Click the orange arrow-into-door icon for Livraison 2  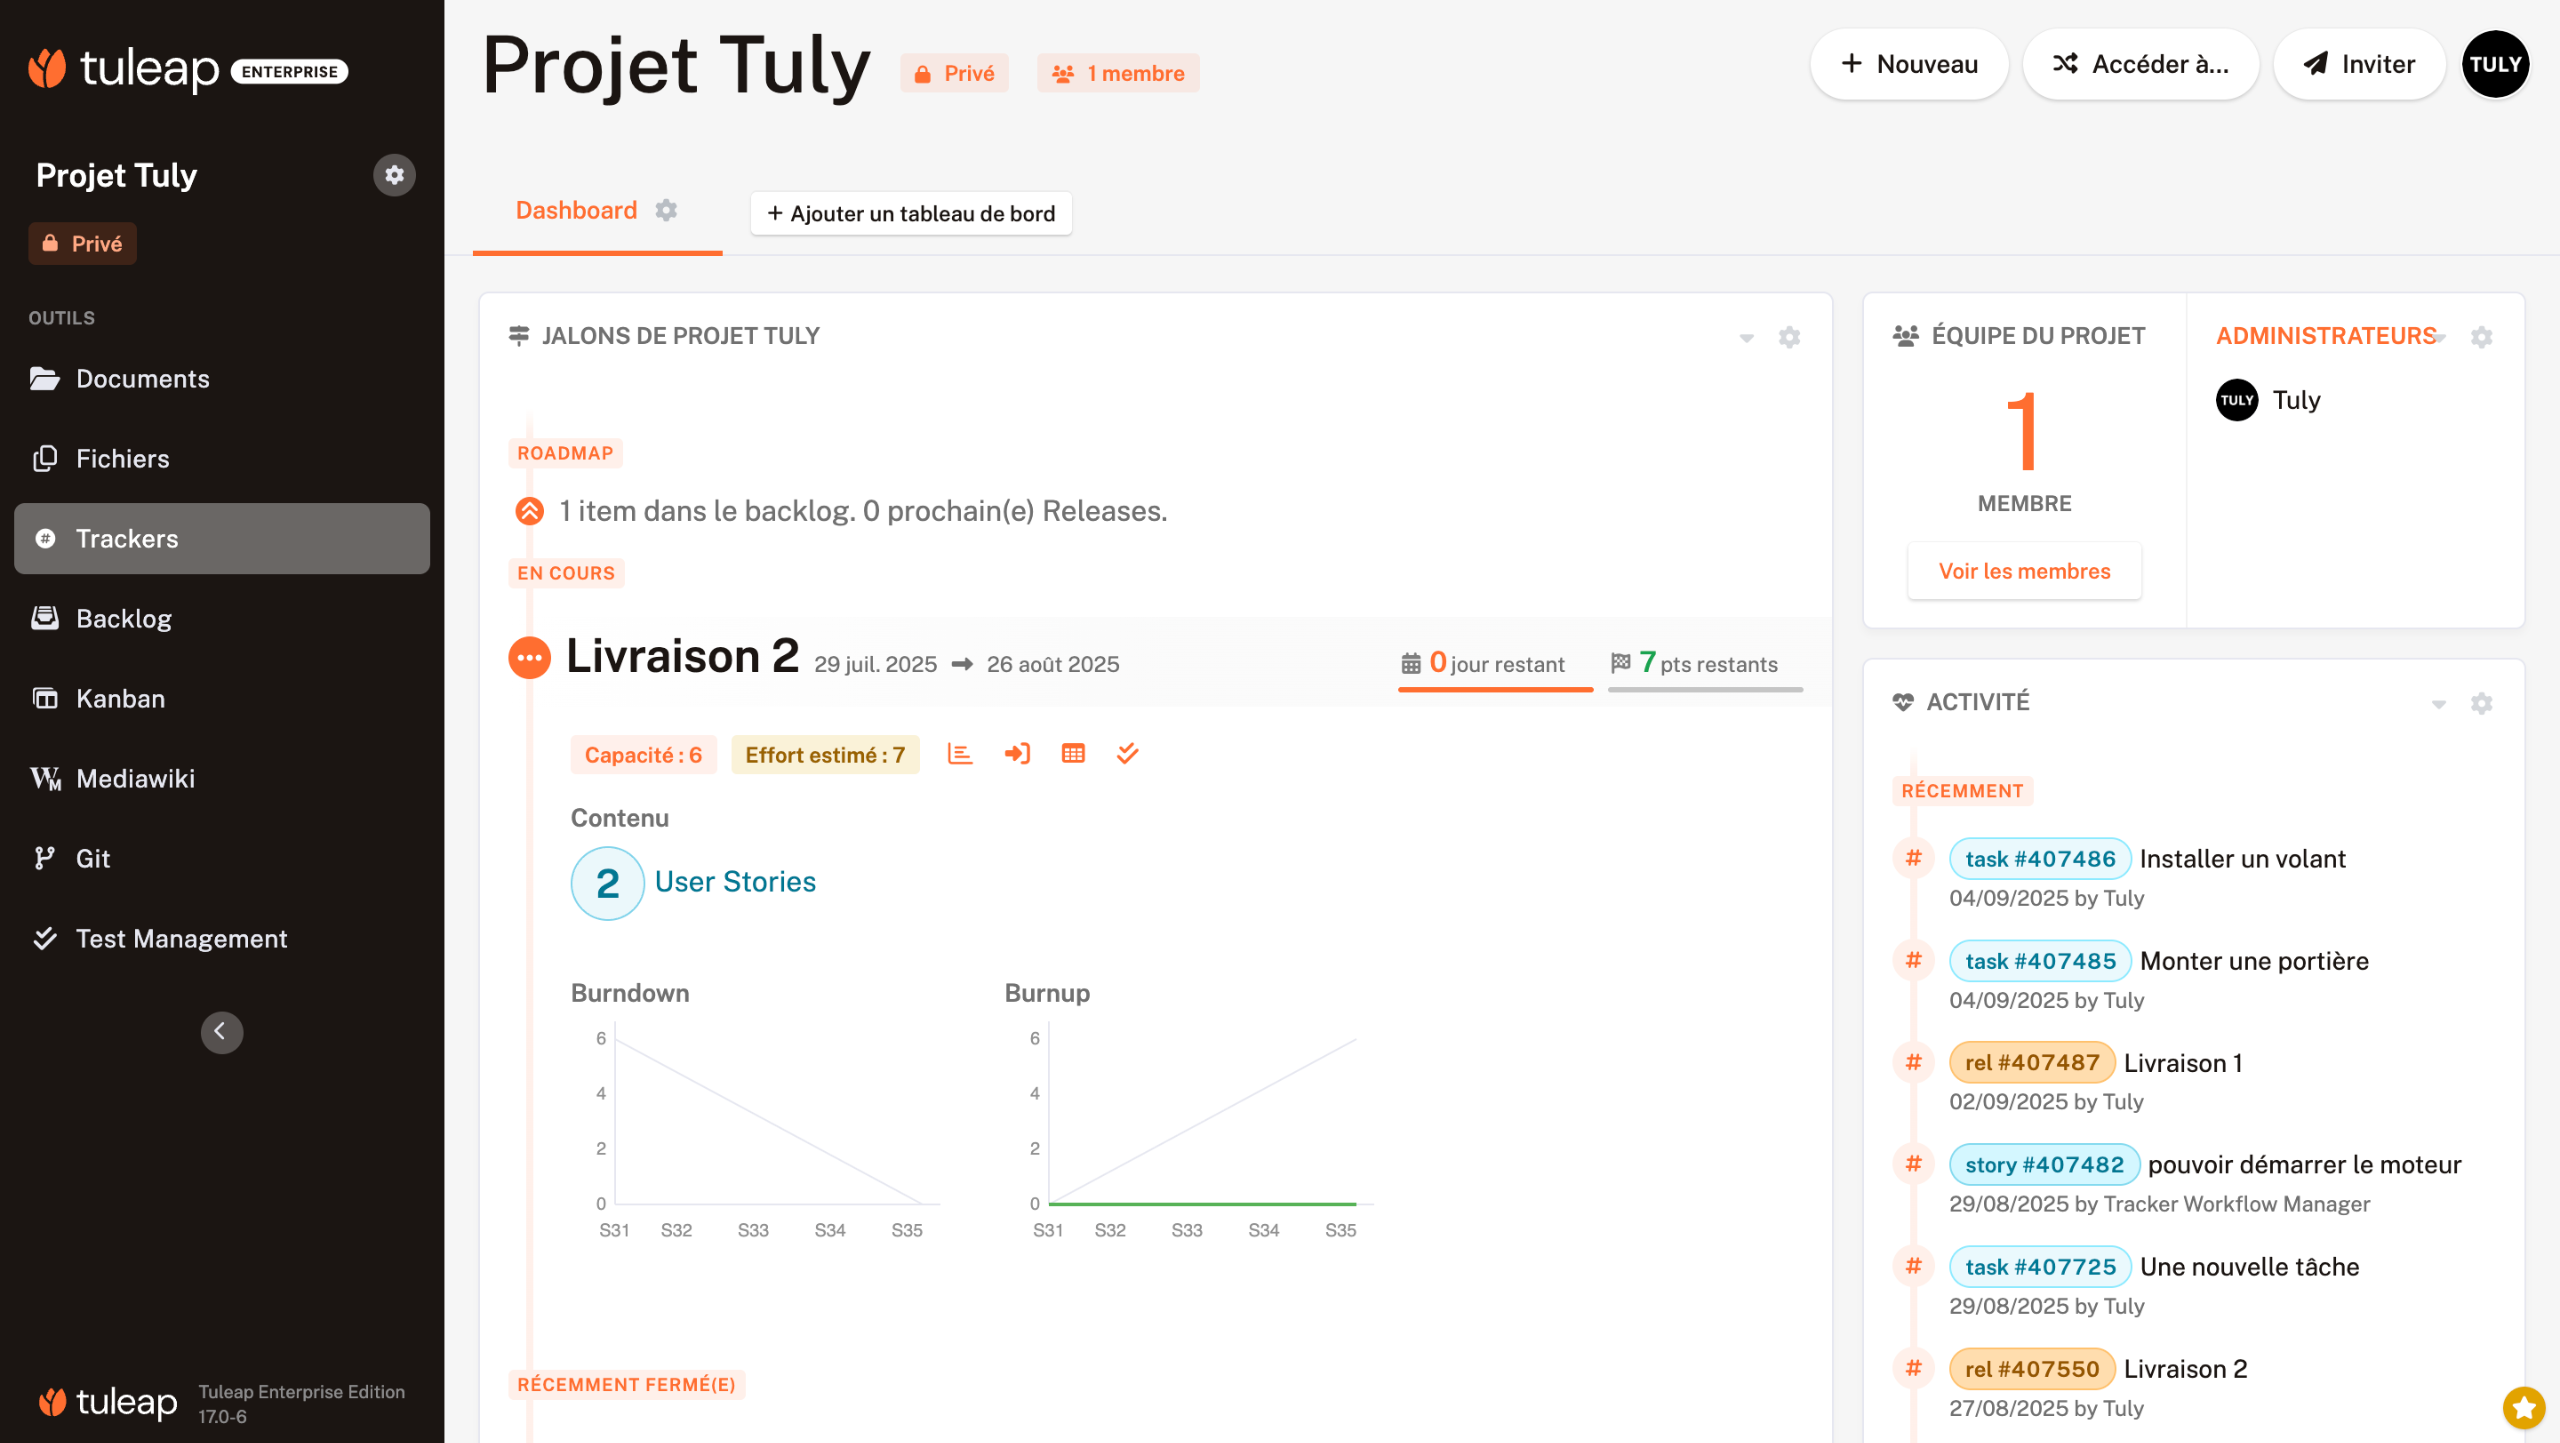tap(1017, 754)
